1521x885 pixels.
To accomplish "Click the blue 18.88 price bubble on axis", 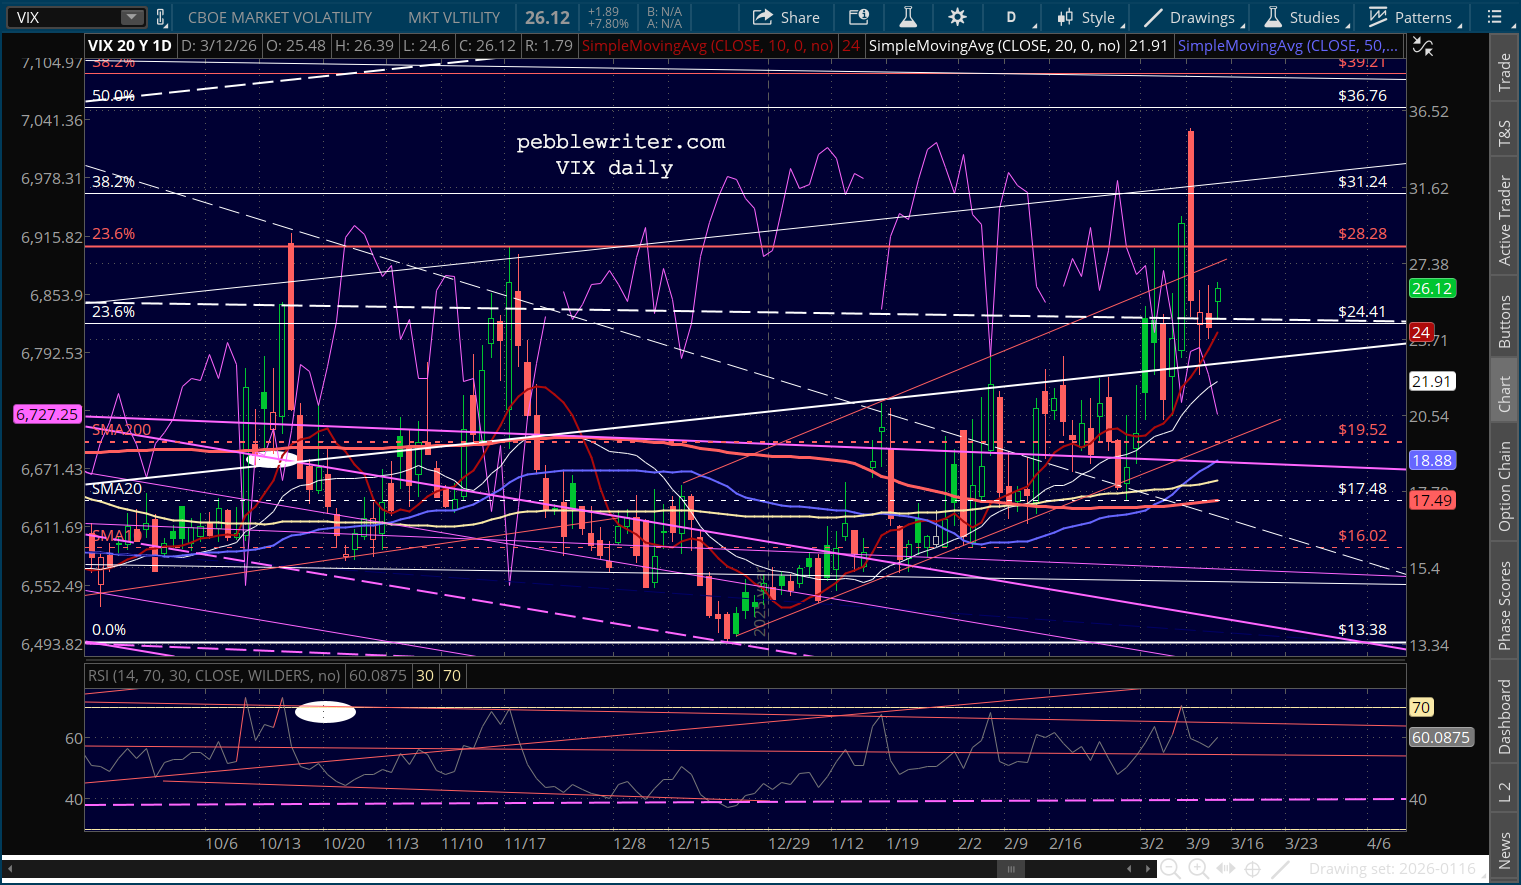I will pos(1432,461).
